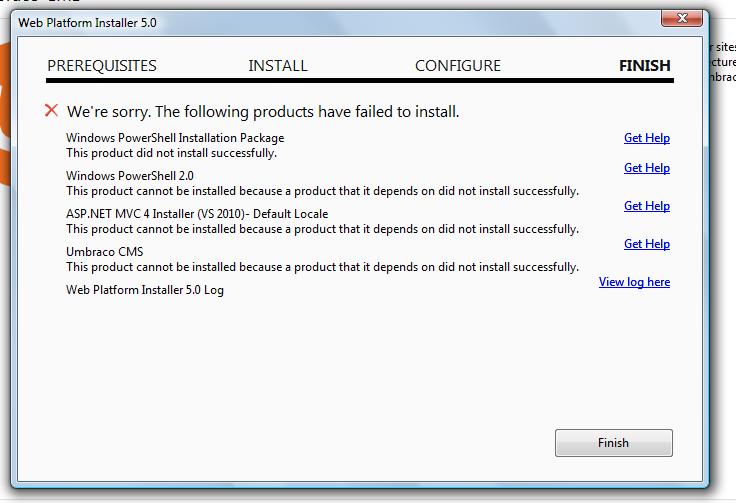
Task: Select the FINISH step heading
Action: pos(644,66)
